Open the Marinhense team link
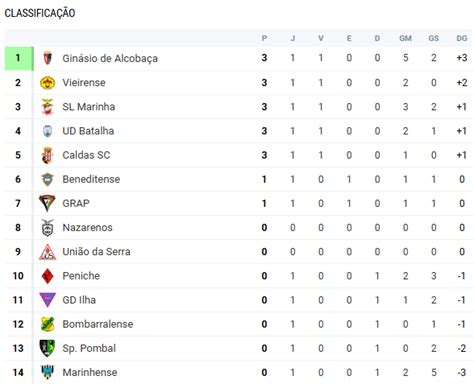474x384 pixels. [x=90, y=372]
